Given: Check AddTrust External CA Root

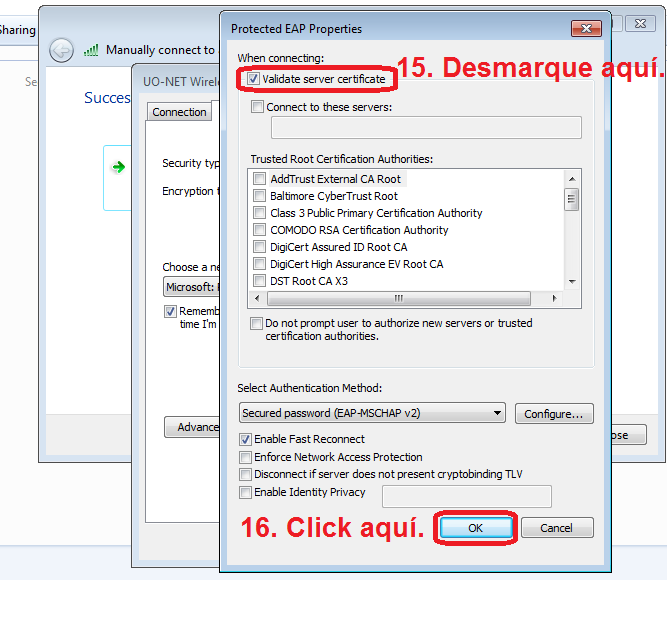Looking at the screenshot, I should tap(260, 179).
